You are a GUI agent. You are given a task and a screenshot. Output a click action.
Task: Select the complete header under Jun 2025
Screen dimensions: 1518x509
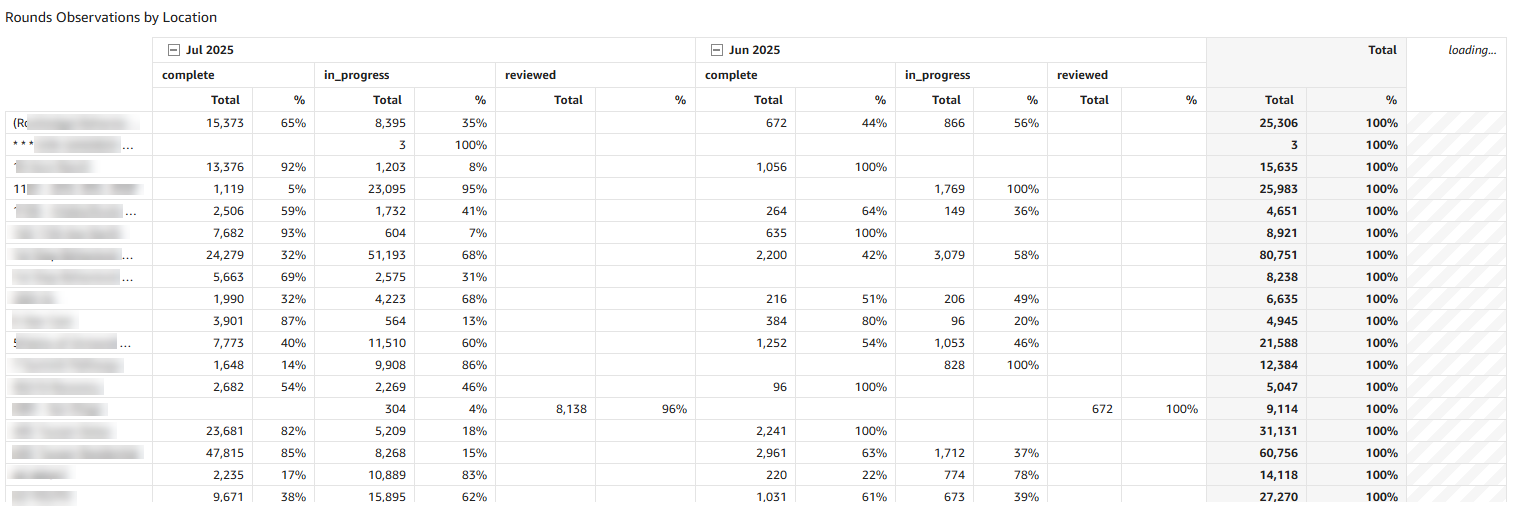731,75
